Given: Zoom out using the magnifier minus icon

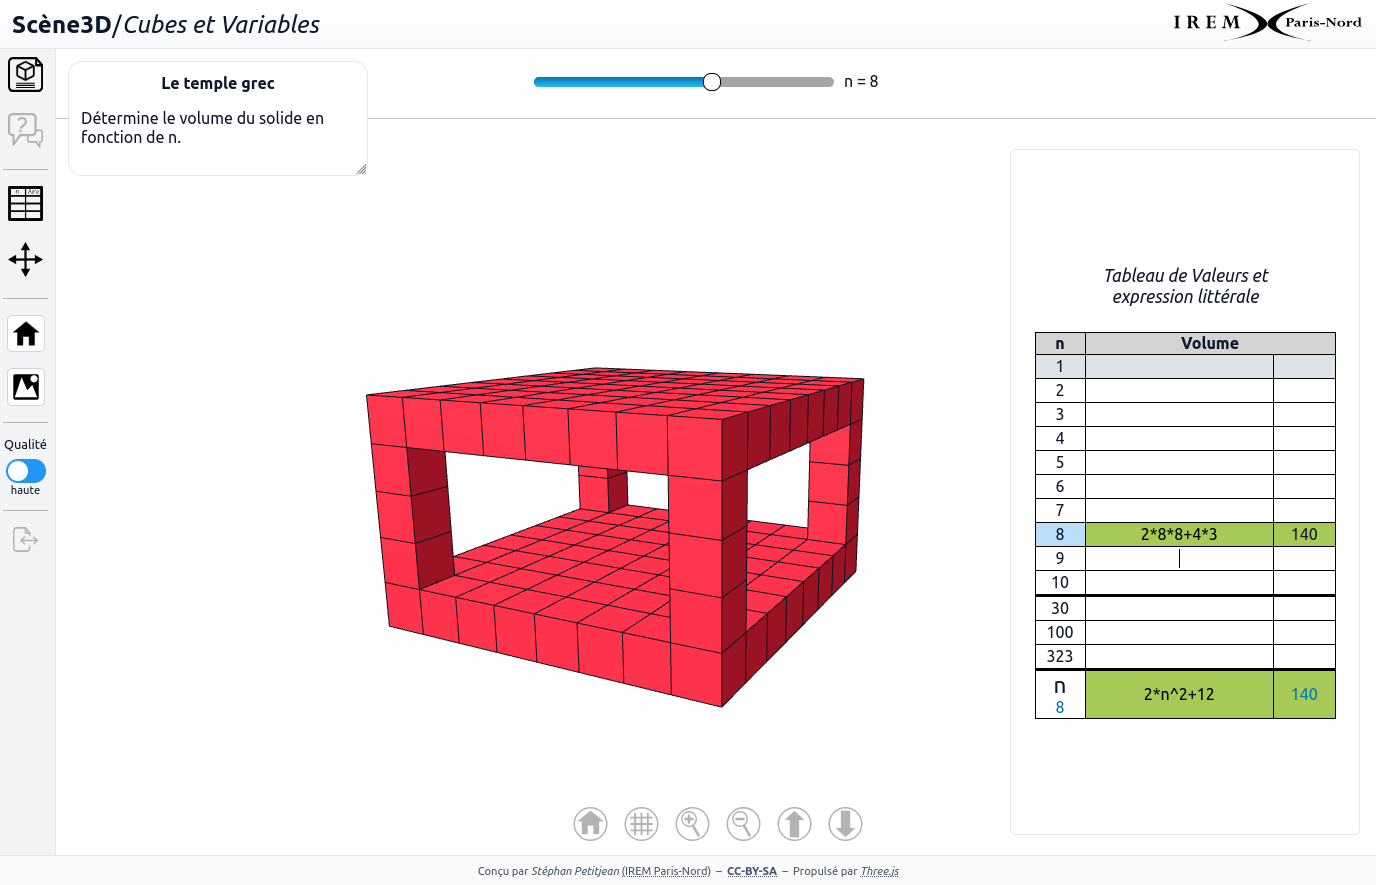Looking at the screenshot, I should [x=743, y=824].
